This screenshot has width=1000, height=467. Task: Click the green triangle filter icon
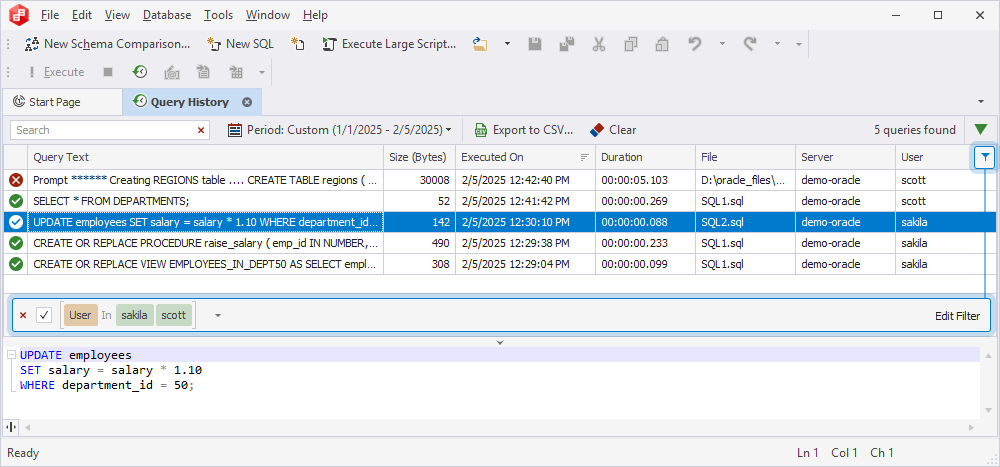click(x=981, y=130)
